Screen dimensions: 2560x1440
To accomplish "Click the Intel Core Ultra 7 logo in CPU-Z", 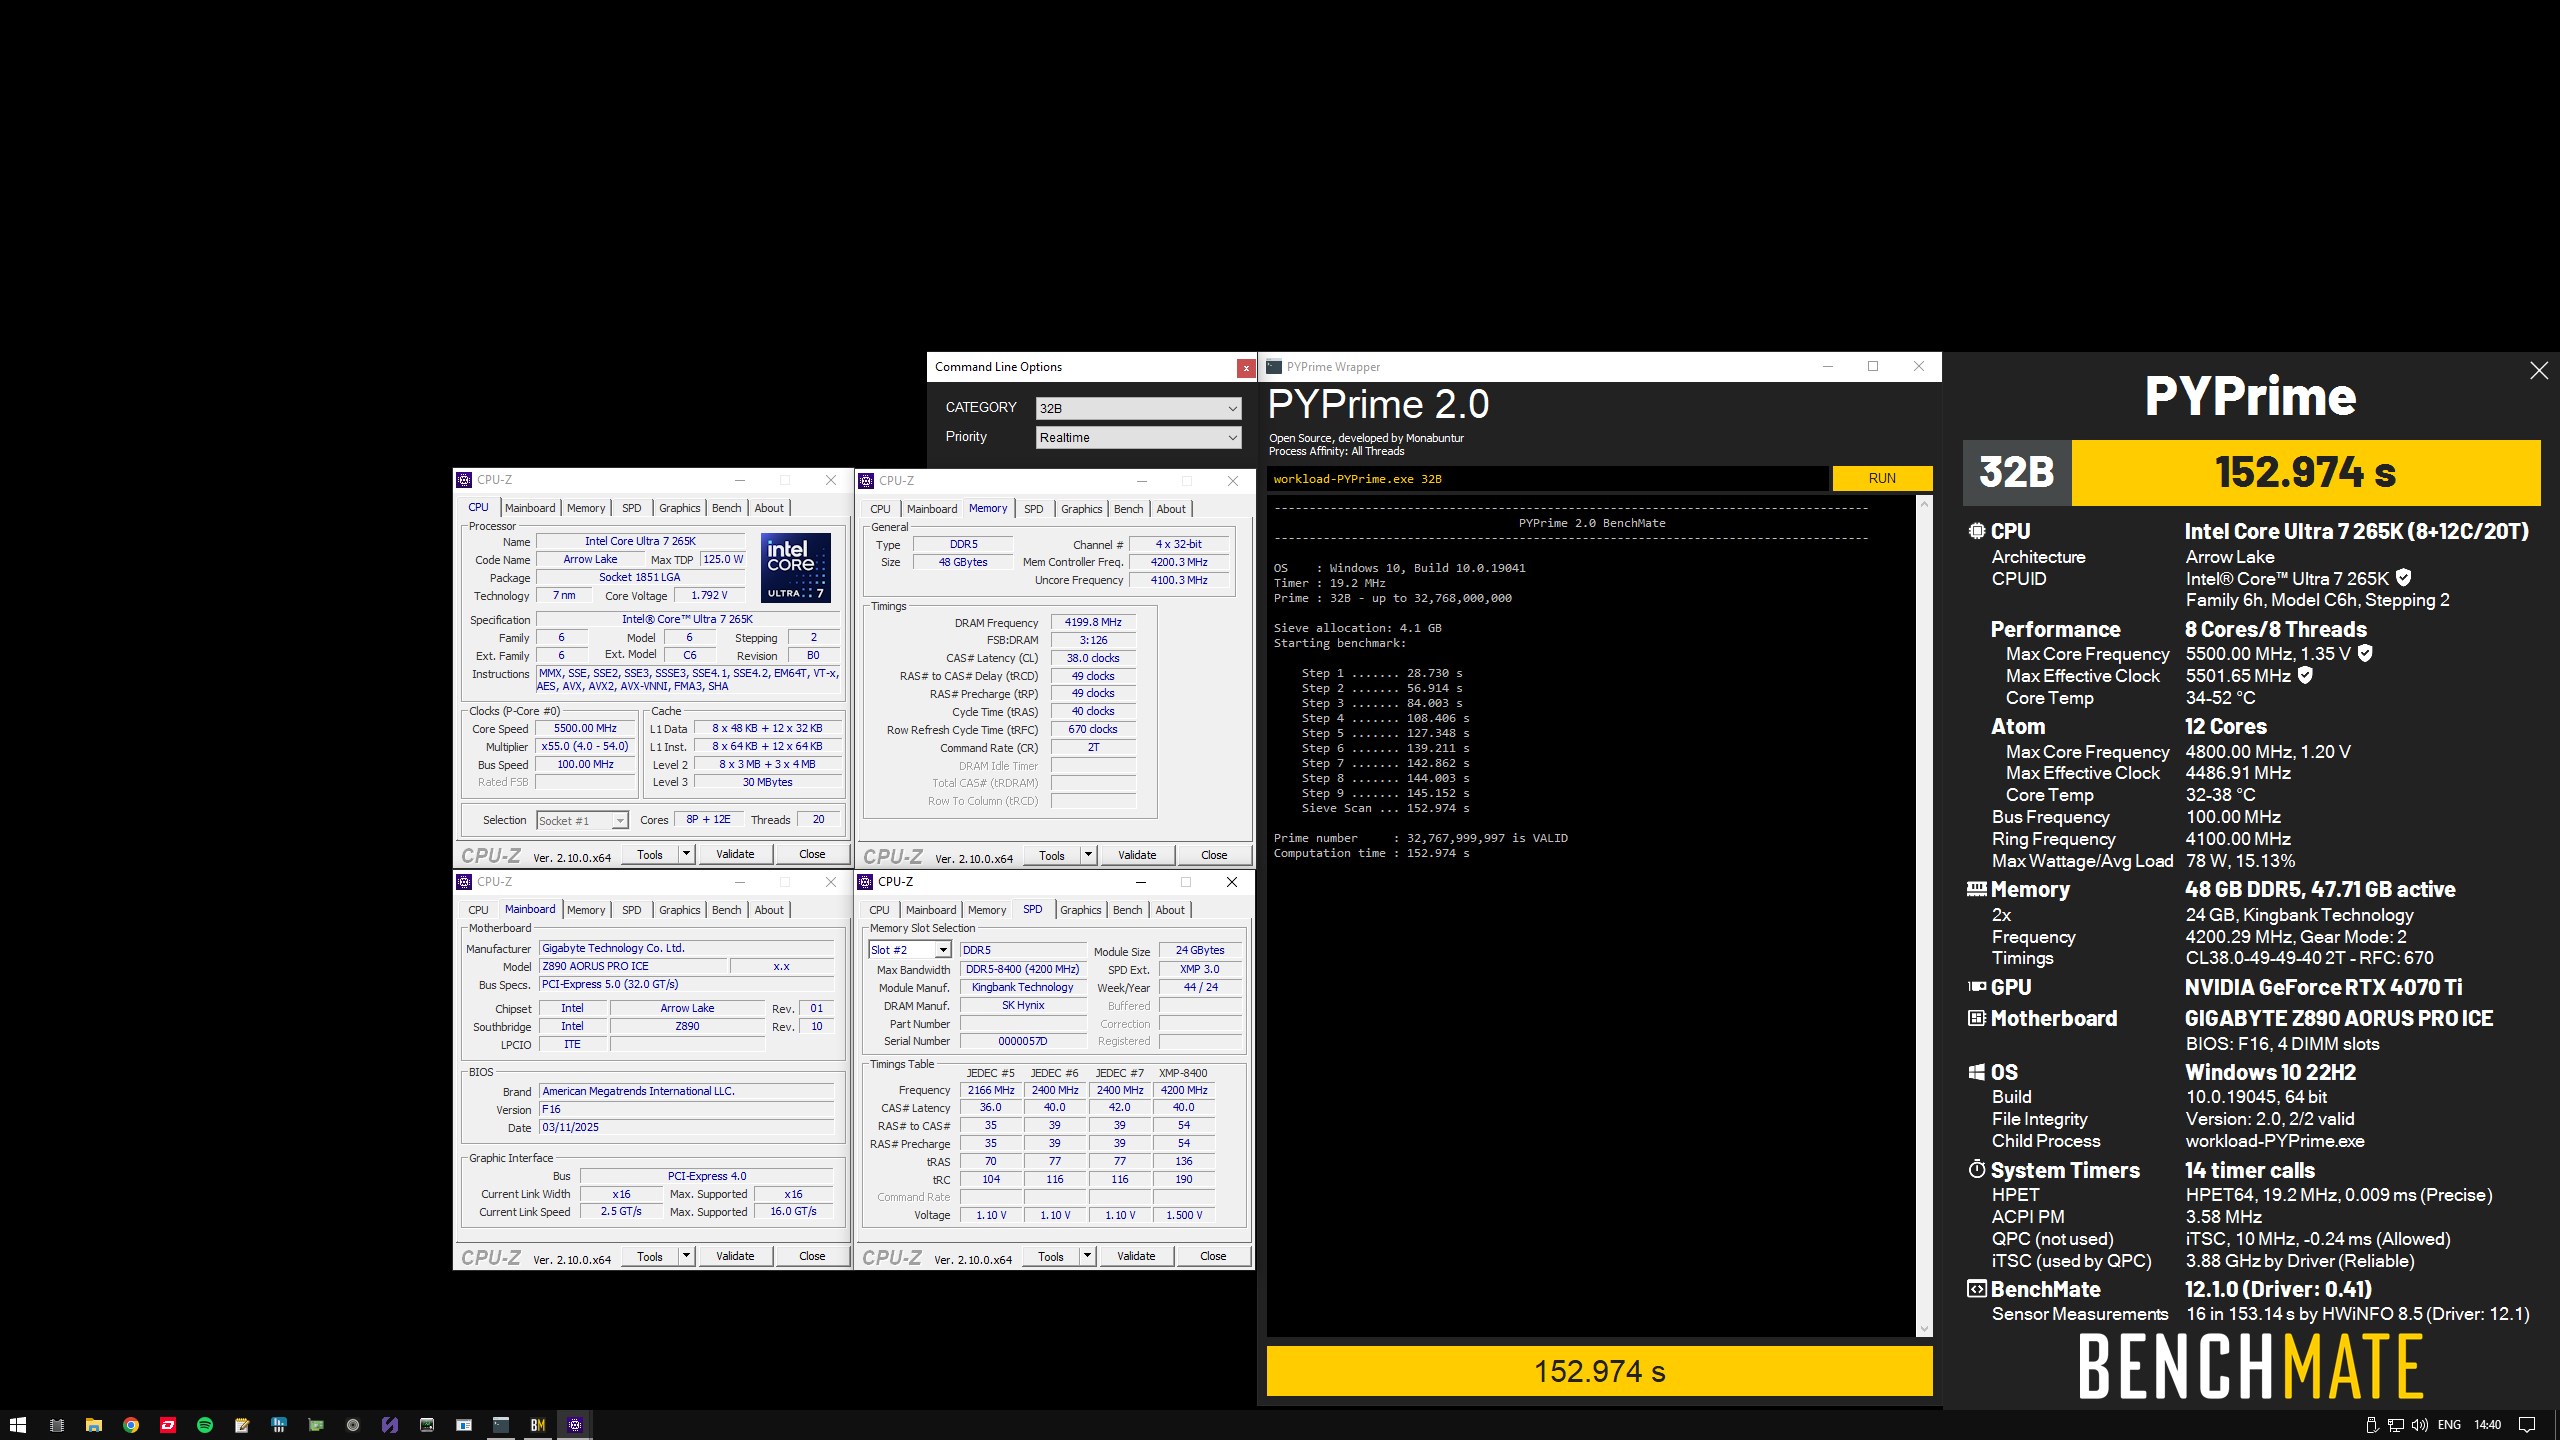I will click(796, 567).
